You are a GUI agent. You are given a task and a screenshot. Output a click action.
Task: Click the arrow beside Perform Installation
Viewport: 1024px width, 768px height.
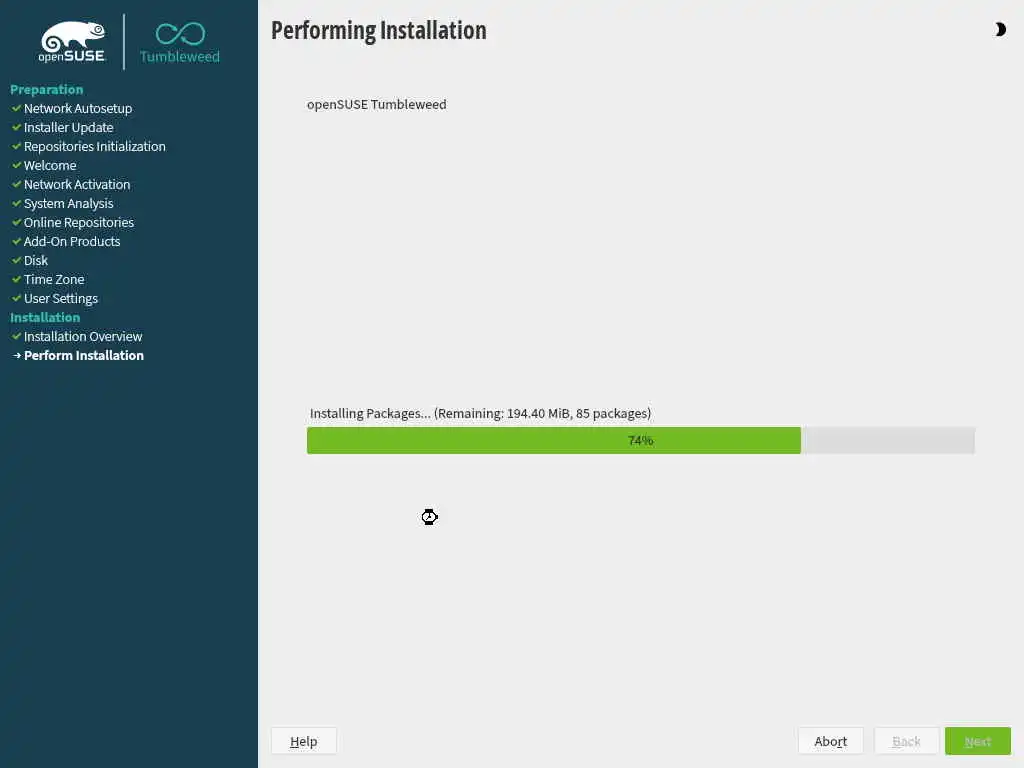[x=17, y=356]
